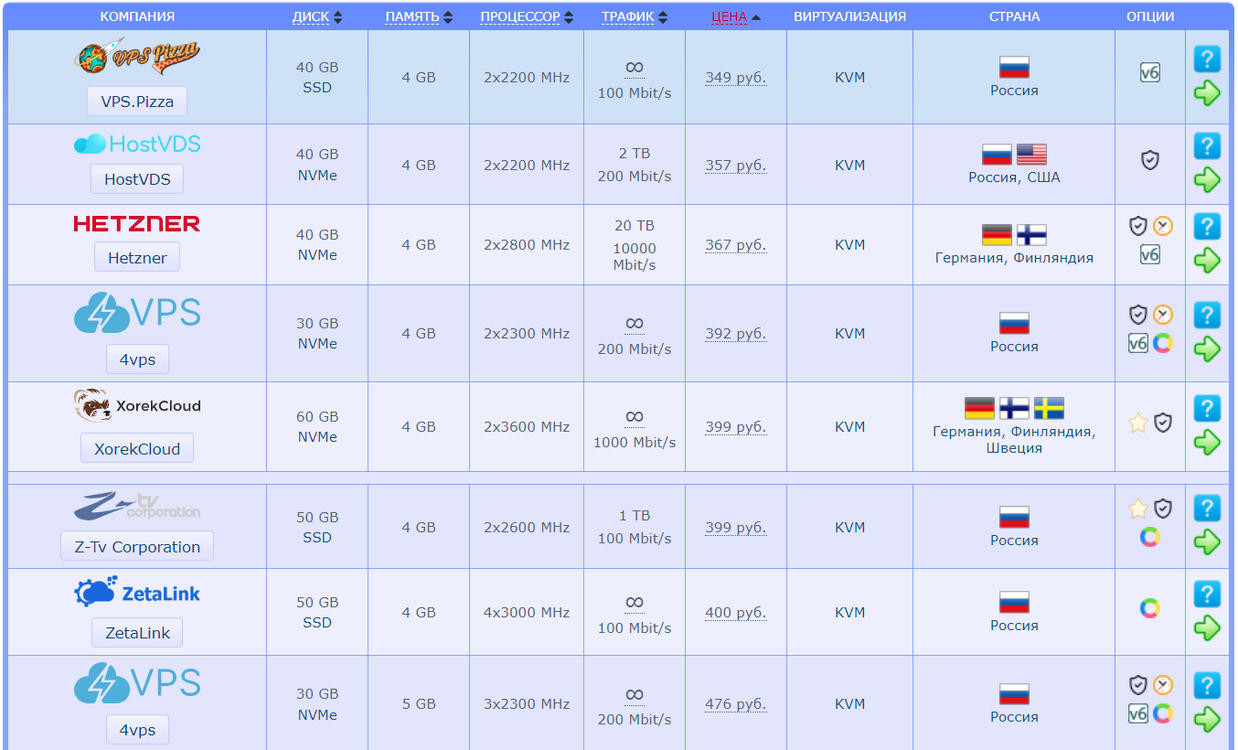
Task: Open help icon in VPS.Pizza row
Action: (1207, 59)
